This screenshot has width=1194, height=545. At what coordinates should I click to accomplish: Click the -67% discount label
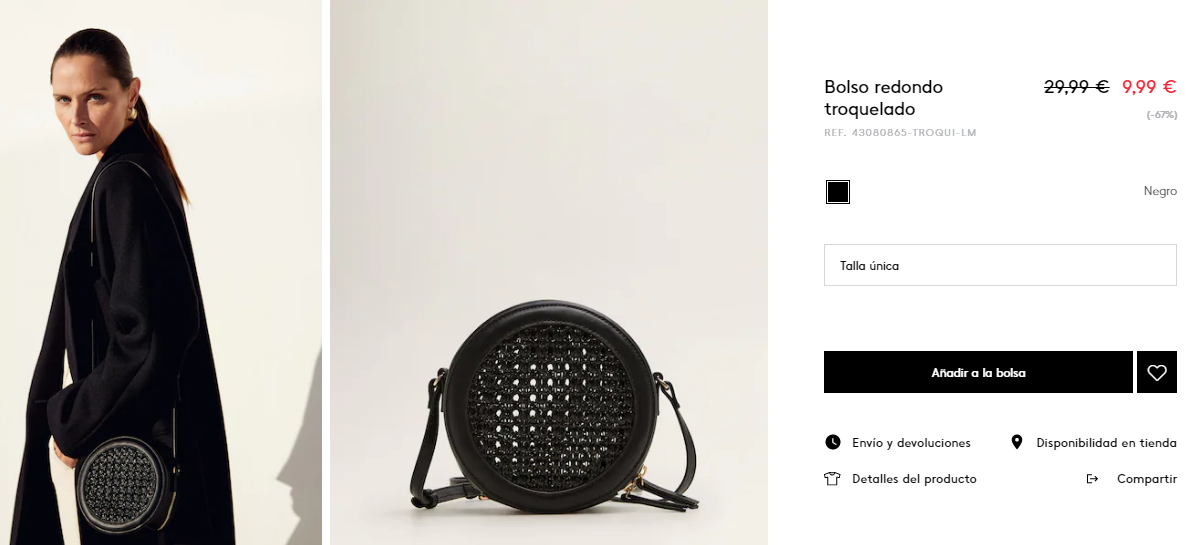tap(1162, 115)
